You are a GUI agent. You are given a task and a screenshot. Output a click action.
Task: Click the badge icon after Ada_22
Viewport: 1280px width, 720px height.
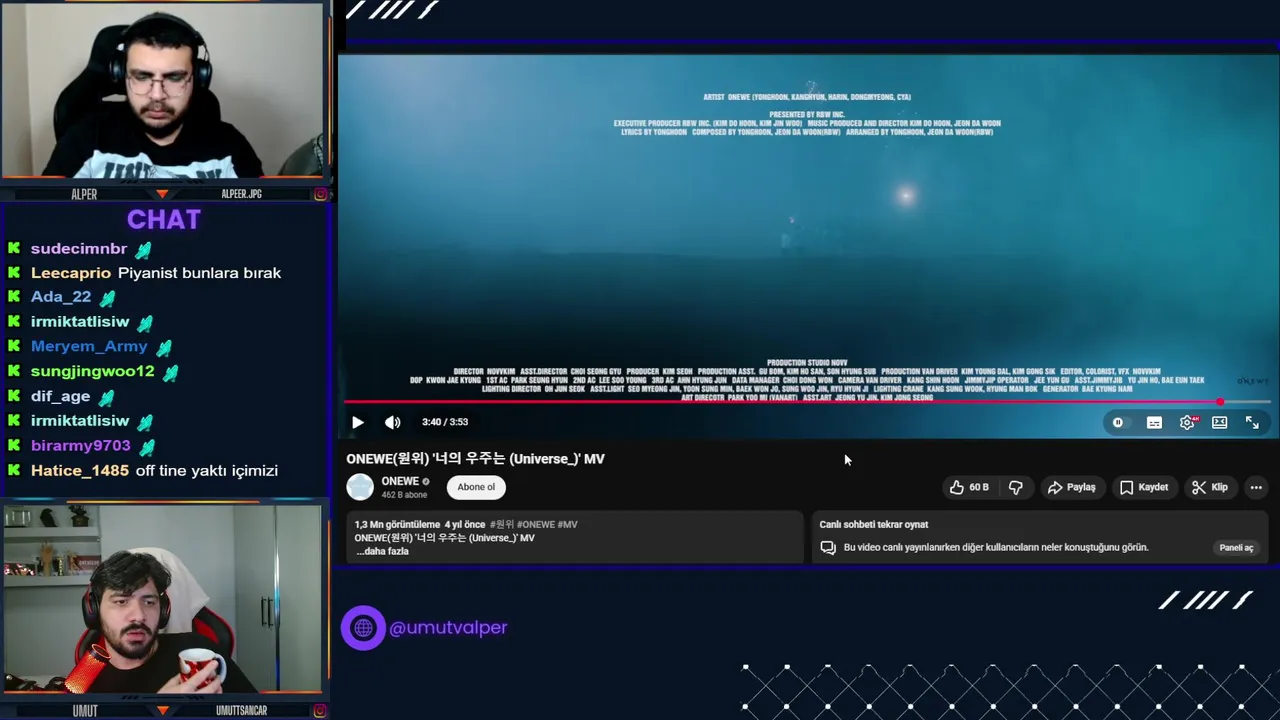[107, 298]
